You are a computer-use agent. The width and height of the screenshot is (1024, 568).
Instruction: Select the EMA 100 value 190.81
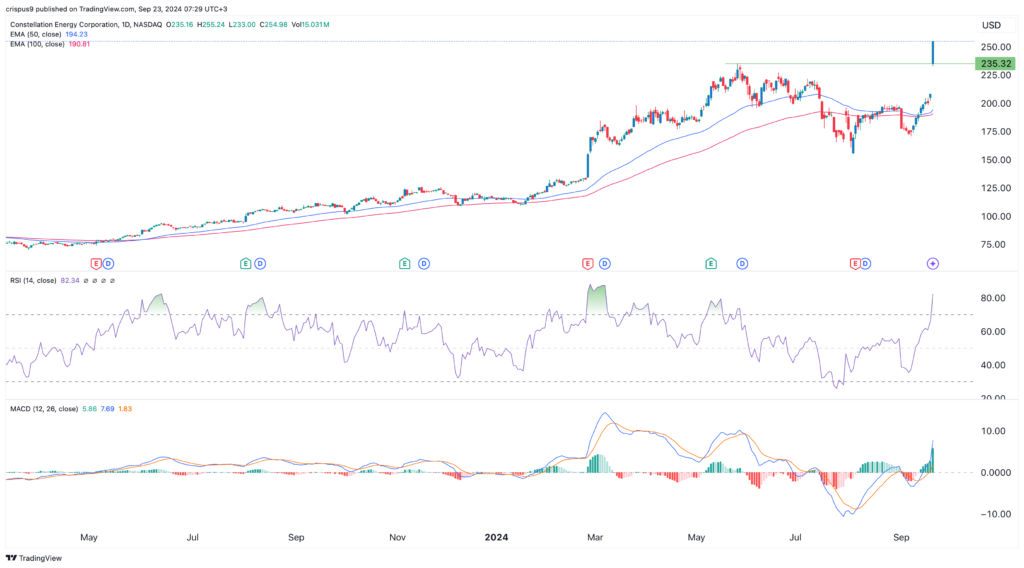[79, 44]
